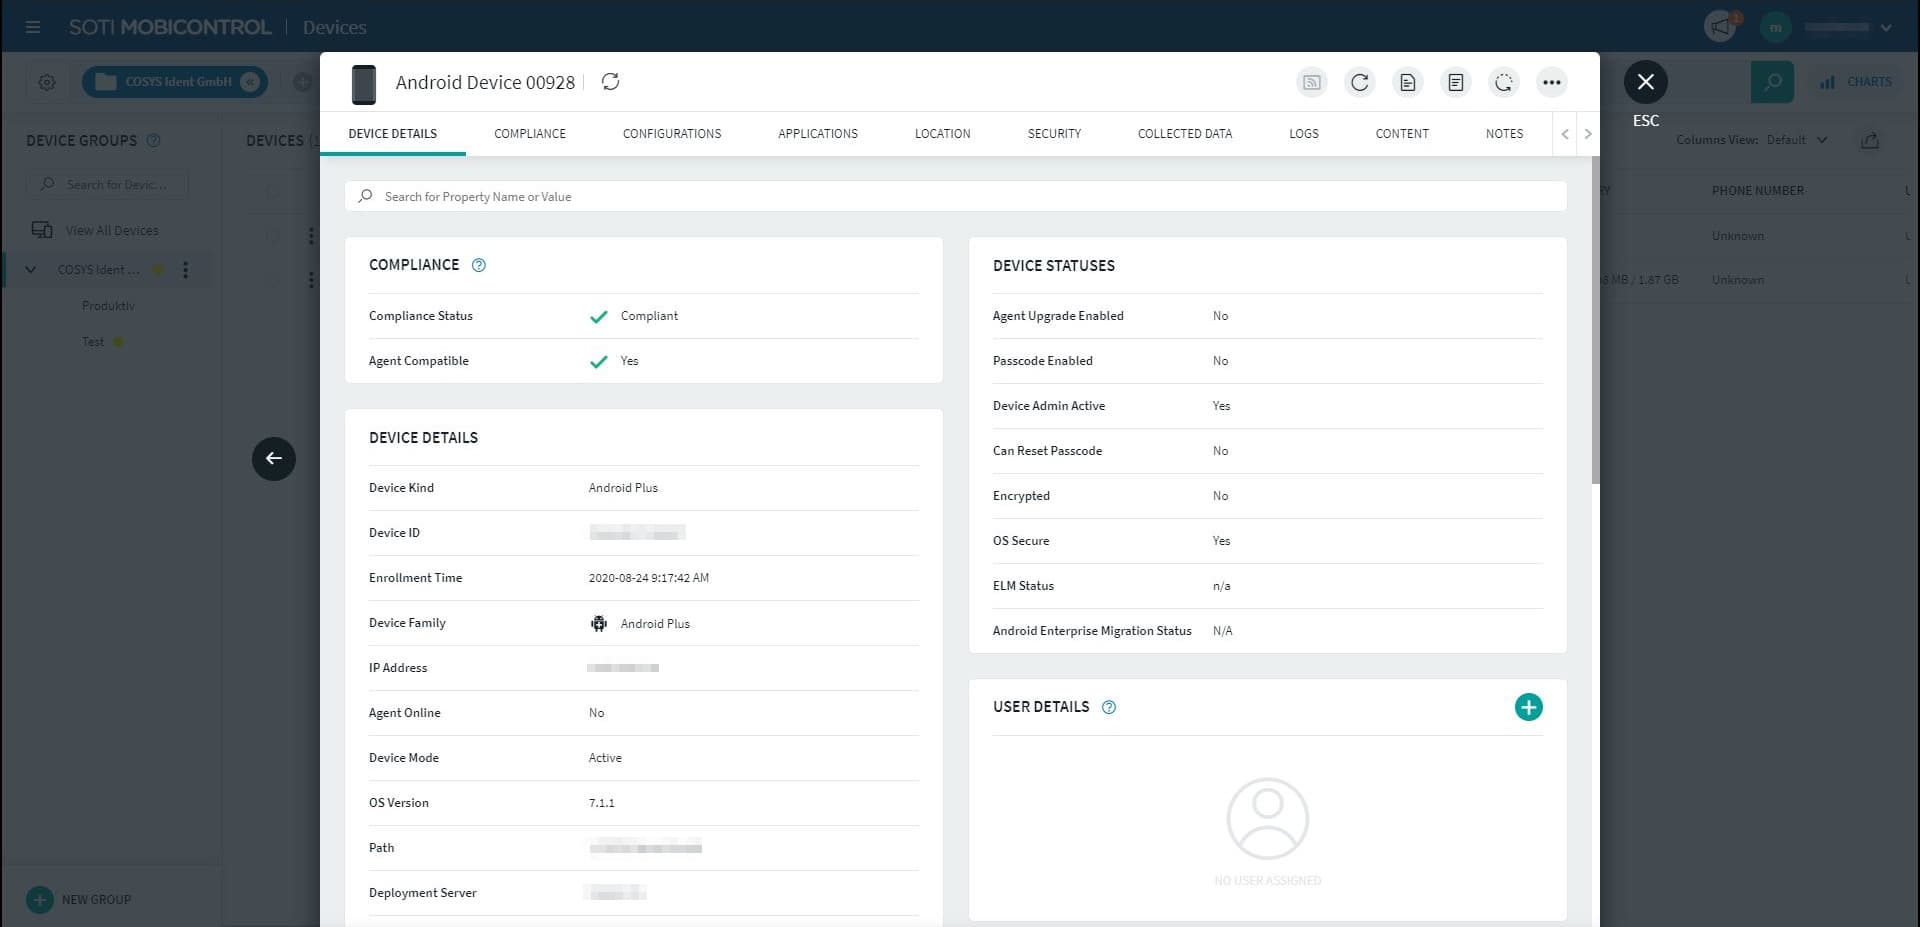Click the remote control cast icon
Screen dimensions: 1920x927
coord(1312,83)
